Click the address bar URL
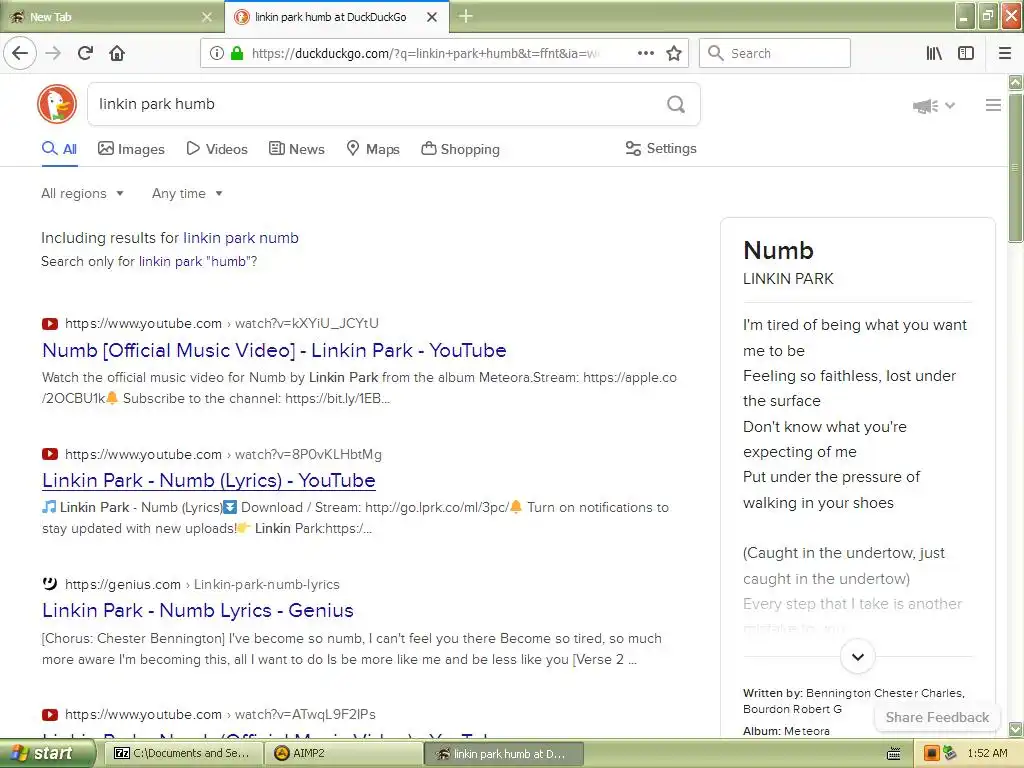 click(x=424, y=53)
